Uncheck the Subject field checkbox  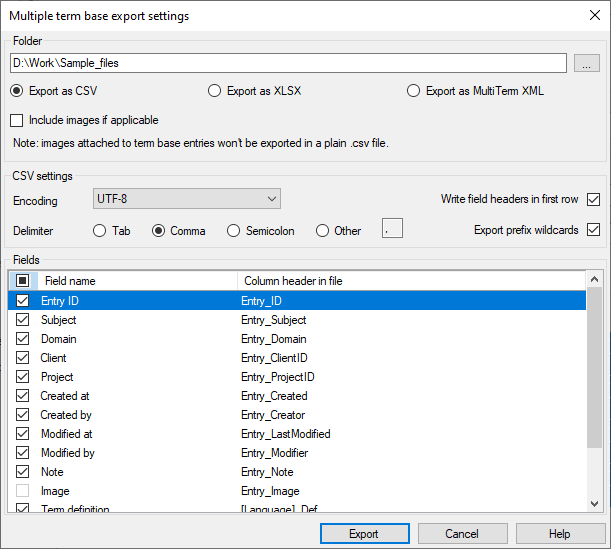click(x=23, y=320)
